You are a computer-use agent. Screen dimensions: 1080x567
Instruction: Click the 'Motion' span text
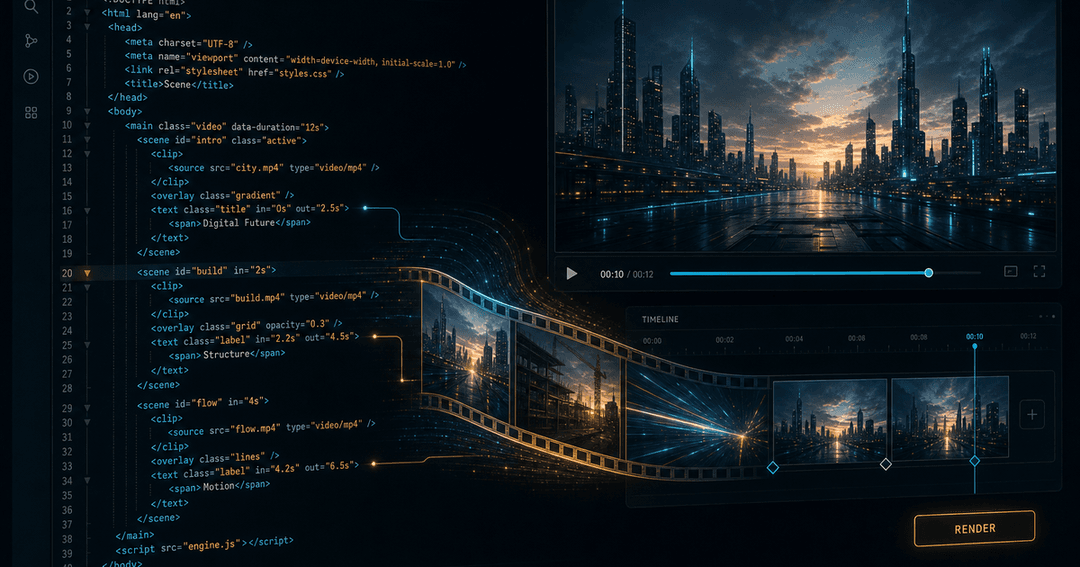coord(219,486)
